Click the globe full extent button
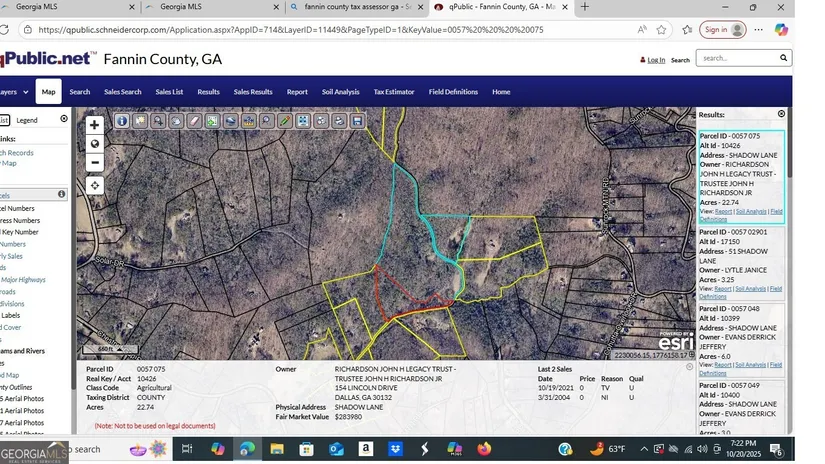The width and height of the screenshot is (825, 464). pos(95,144)
